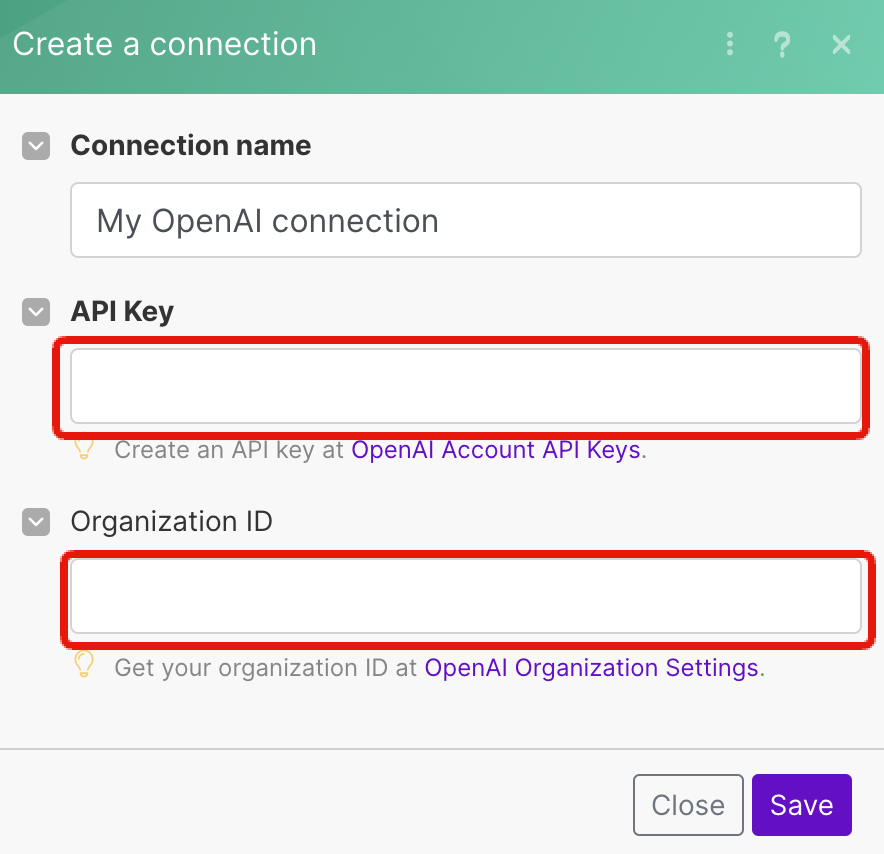The width and height of the screenshot is (884, 854).
Task: Click the Close button
Action: [x=688, y=804]
